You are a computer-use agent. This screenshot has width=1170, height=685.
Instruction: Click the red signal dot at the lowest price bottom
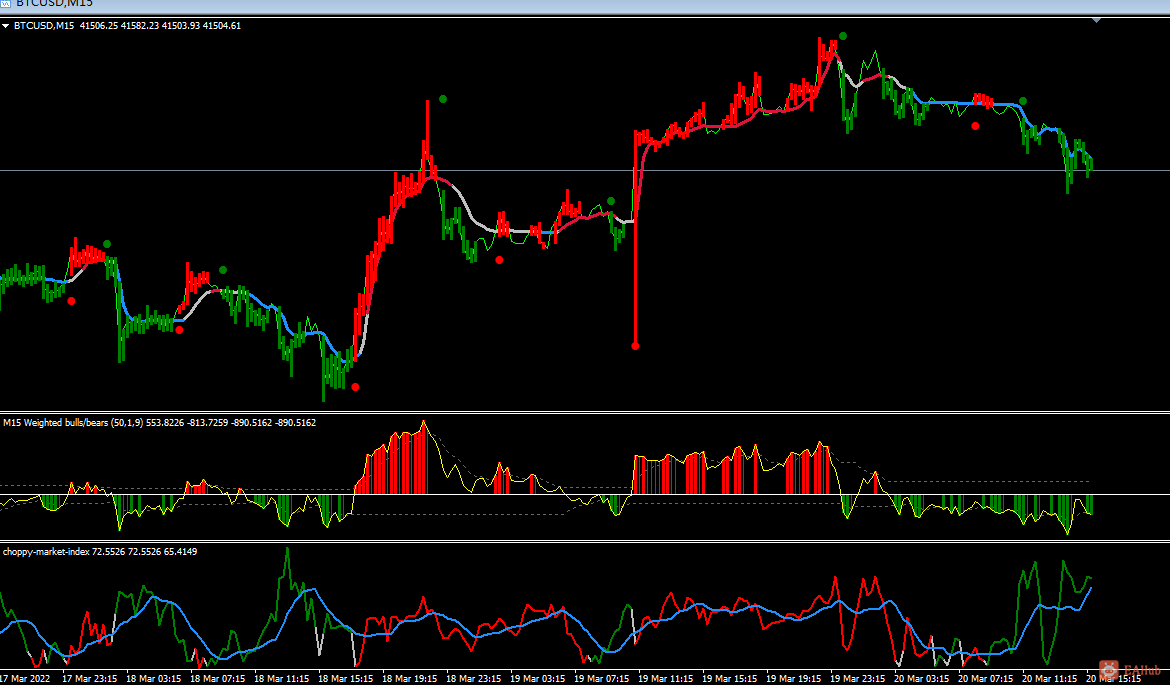(355, 387)
